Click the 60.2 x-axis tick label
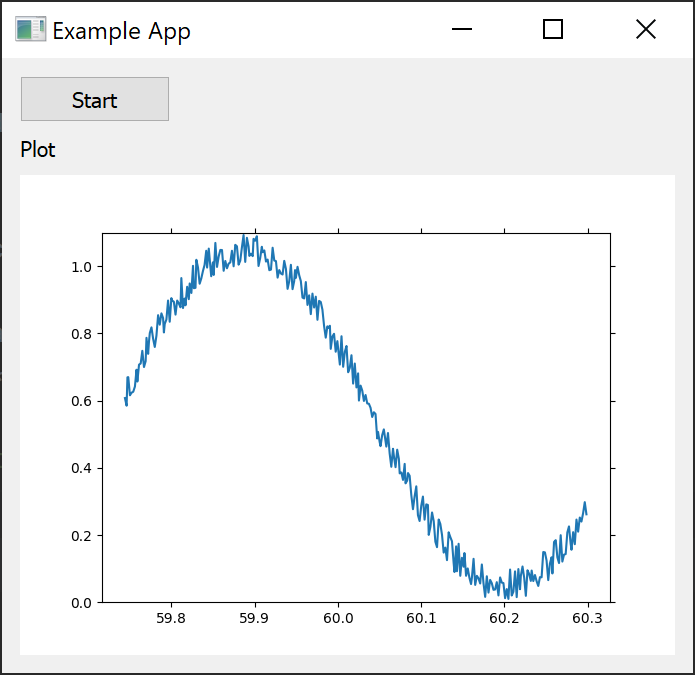Image resolution: width=695 pixels, height=675 pixels. coord(504,618)
